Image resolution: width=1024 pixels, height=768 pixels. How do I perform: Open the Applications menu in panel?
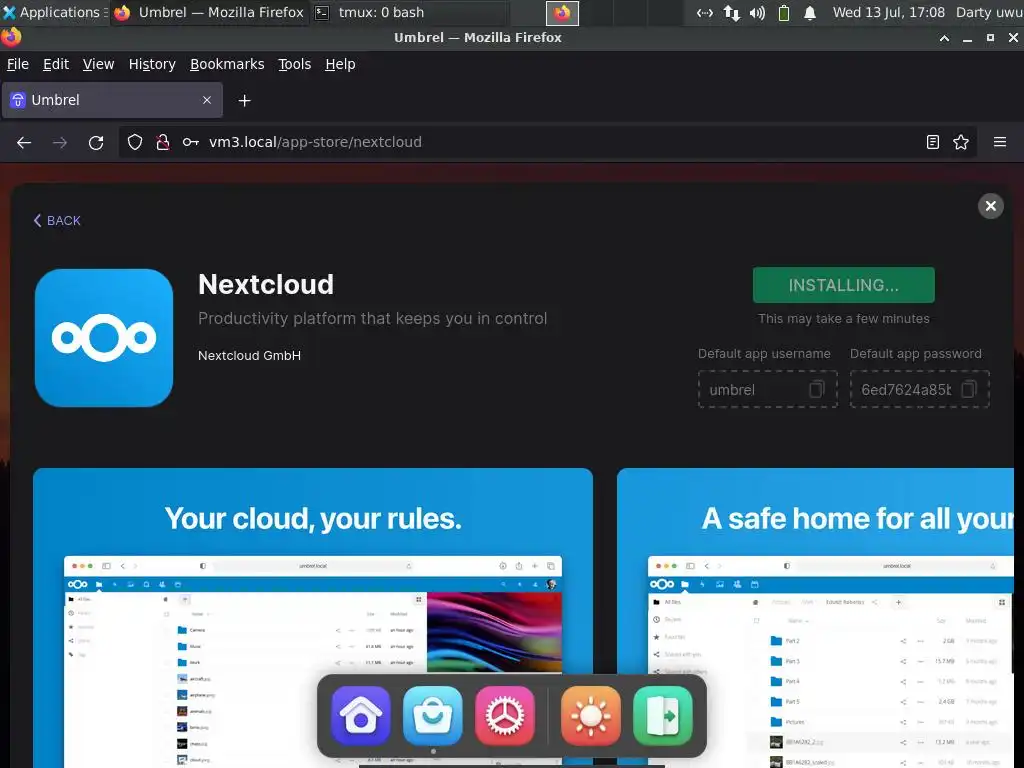tap(54, 12)
